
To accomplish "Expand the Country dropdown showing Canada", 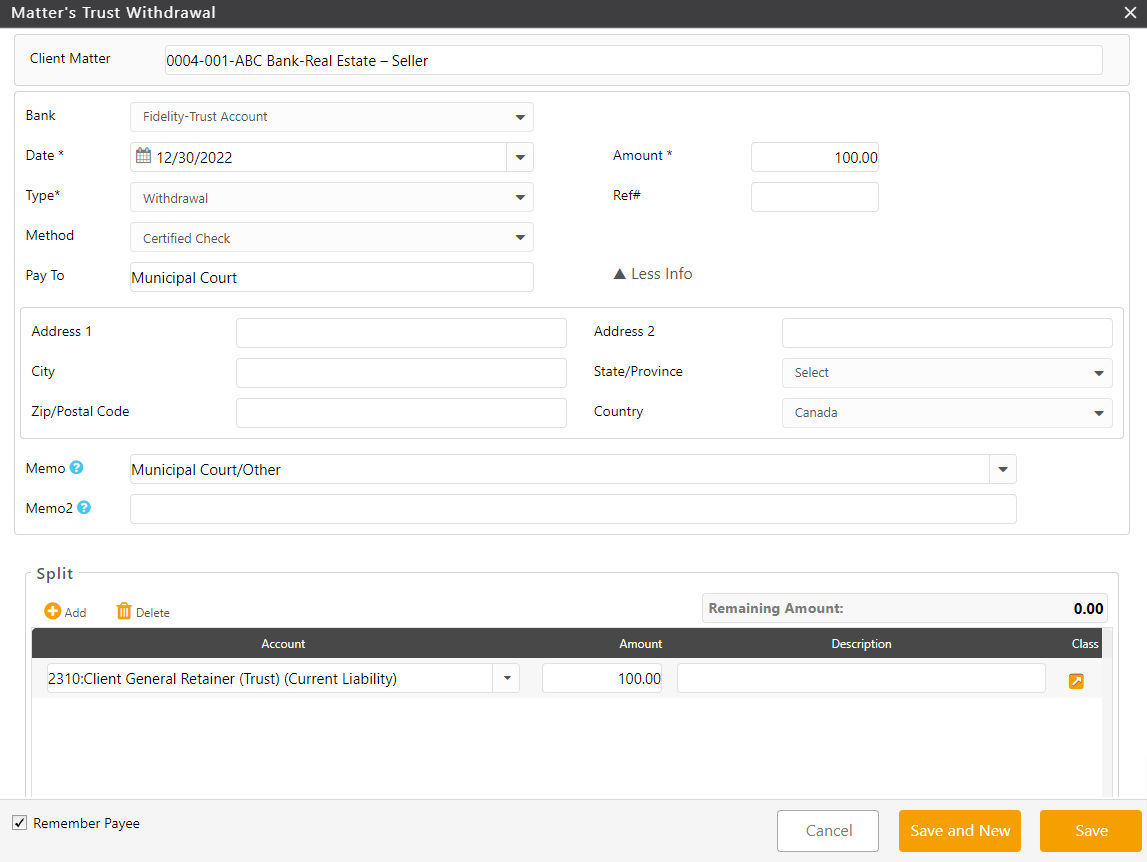I will click(x=946, y=413).
